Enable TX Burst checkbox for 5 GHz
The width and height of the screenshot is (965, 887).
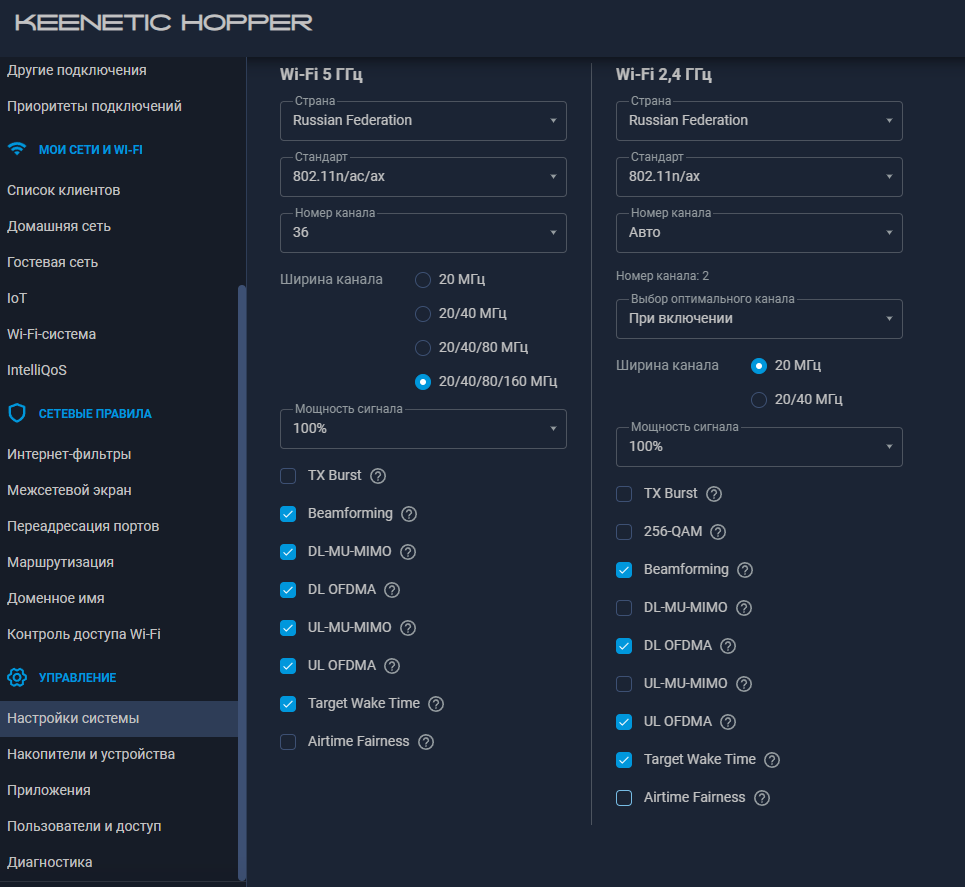click(x=288, y=476)
